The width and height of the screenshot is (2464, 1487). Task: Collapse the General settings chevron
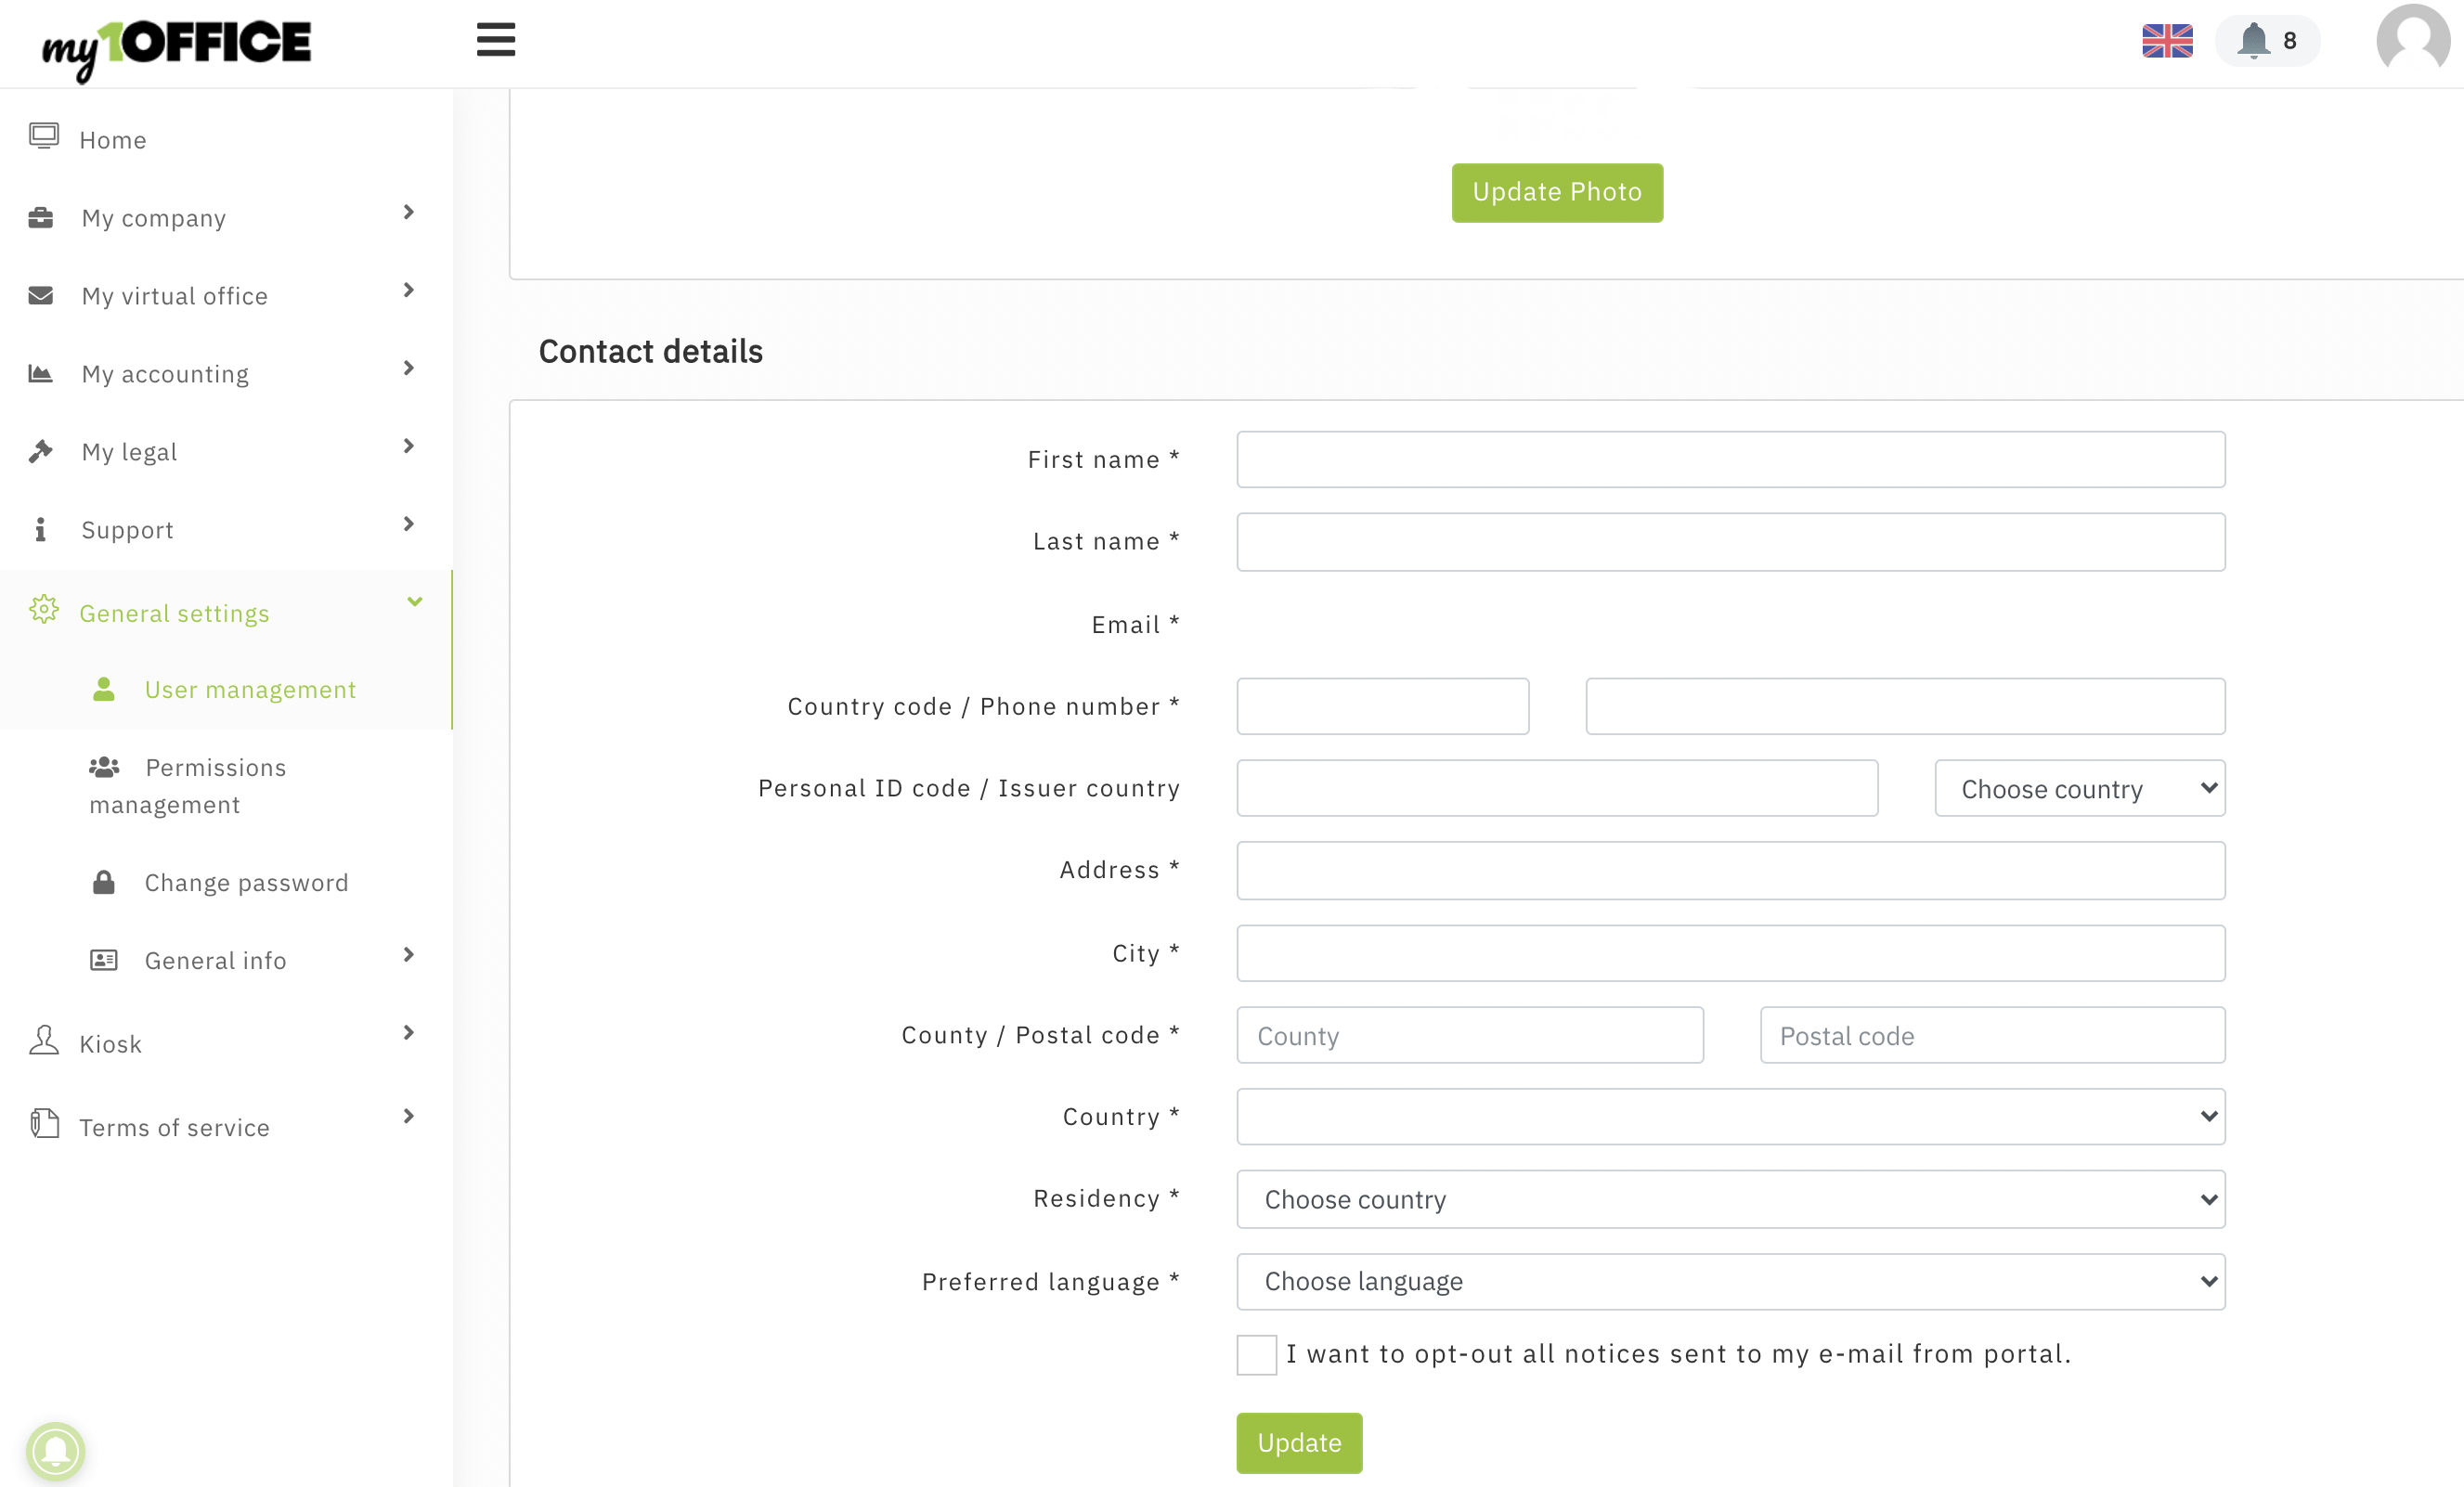pos(415,601)
